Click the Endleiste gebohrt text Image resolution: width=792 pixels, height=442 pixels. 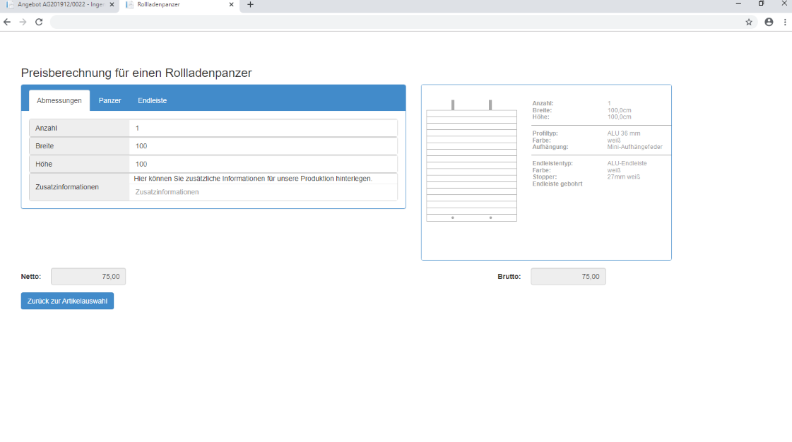click(x=557, y=184)
